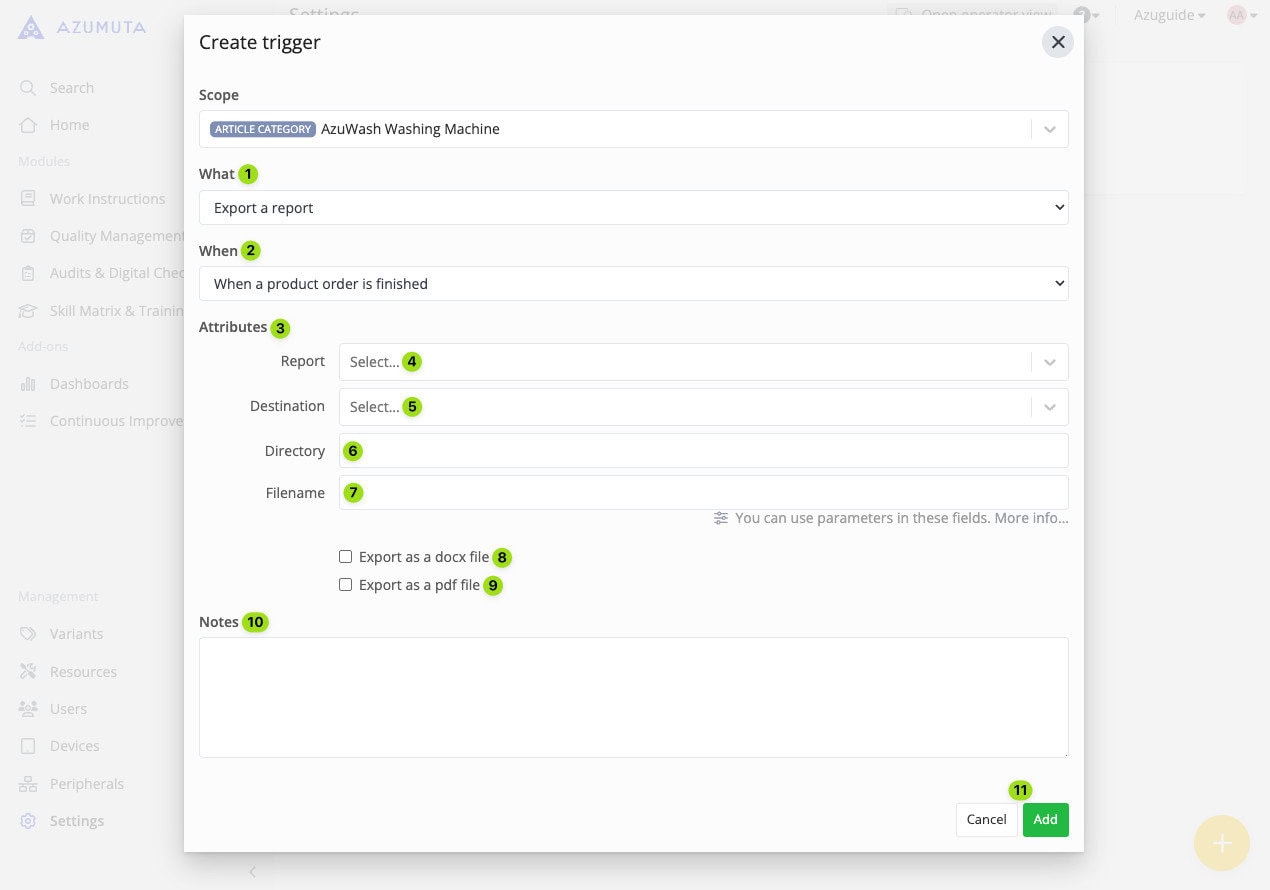
Task: Click the yellow plus floating button
Action: (x=1221, y=843)
